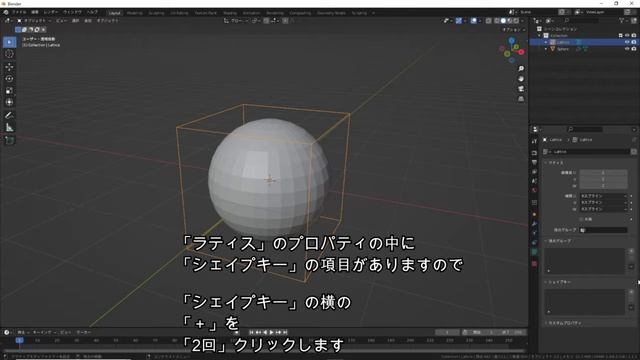Viewport: 640px width, 360px height.
Task: Toggle the camera view icon in viewport
Action: coord(521,89)
